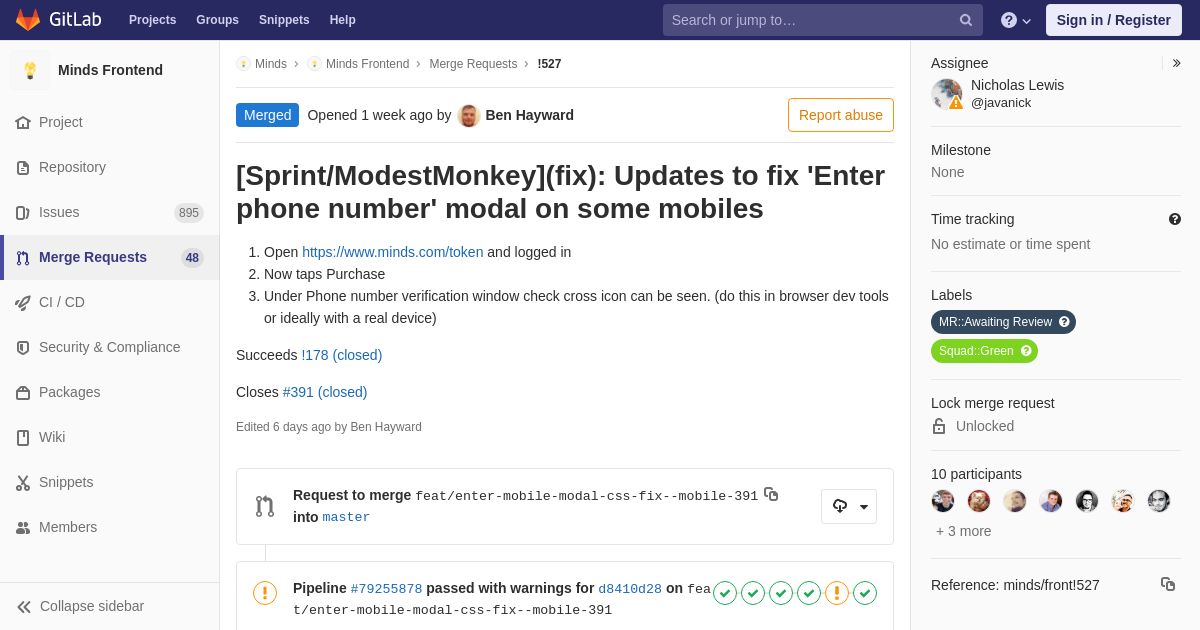Collapse the right sidebar with double chevron
Viewport: 1200px width, 630px height.
(1176, 63)
